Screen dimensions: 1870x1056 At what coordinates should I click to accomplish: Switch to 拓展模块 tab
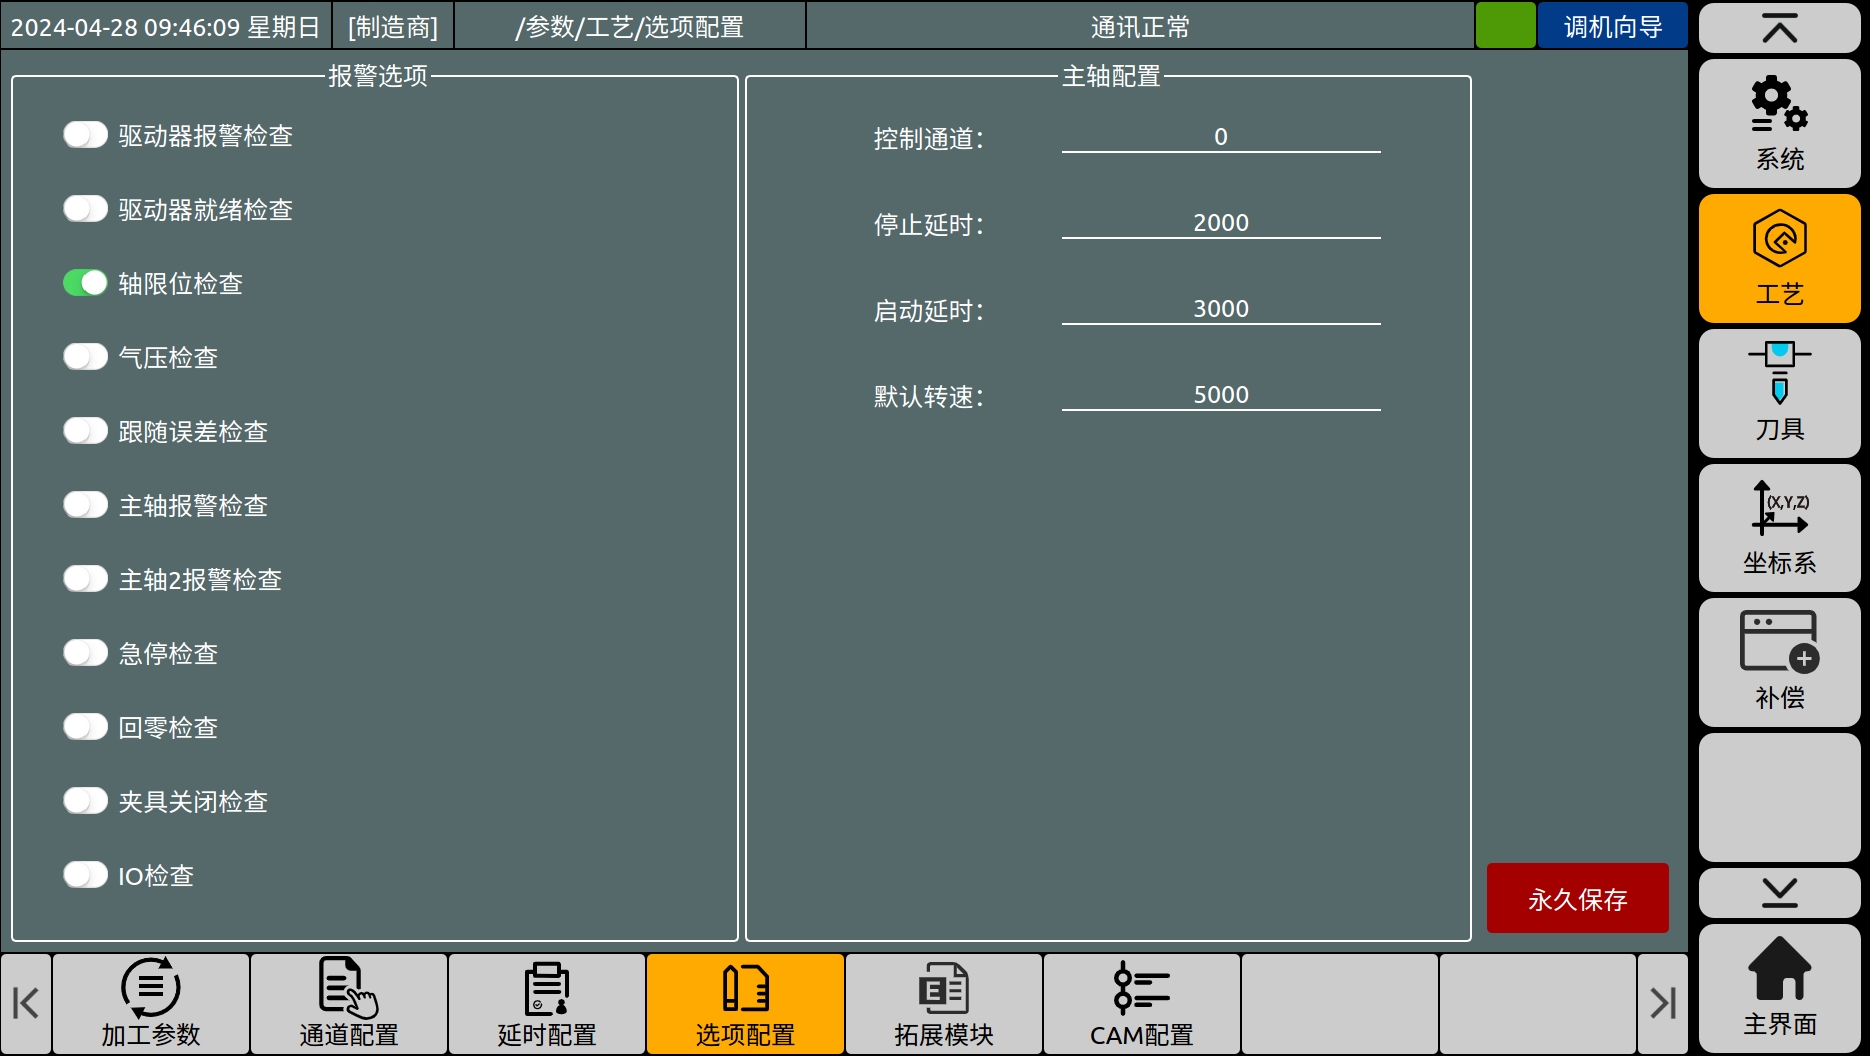point(943,1003)
